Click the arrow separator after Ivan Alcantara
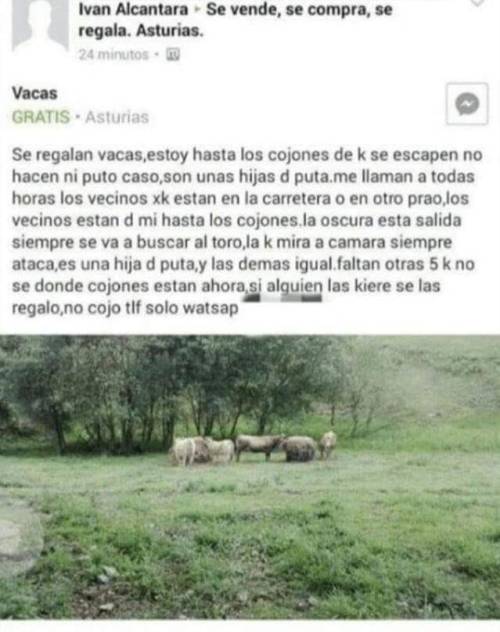 (197, 10)
